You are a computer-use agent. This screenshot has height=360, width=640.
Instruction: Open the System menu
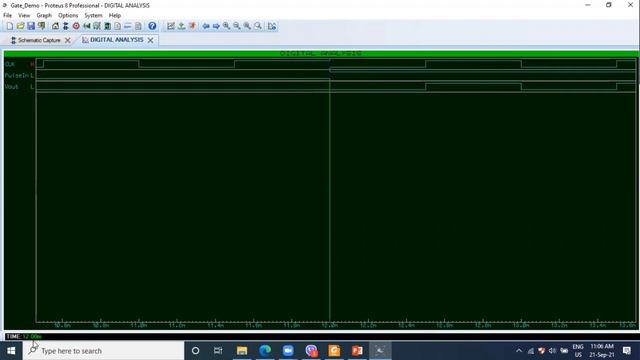pyautogui.click(x=93, y=16)
